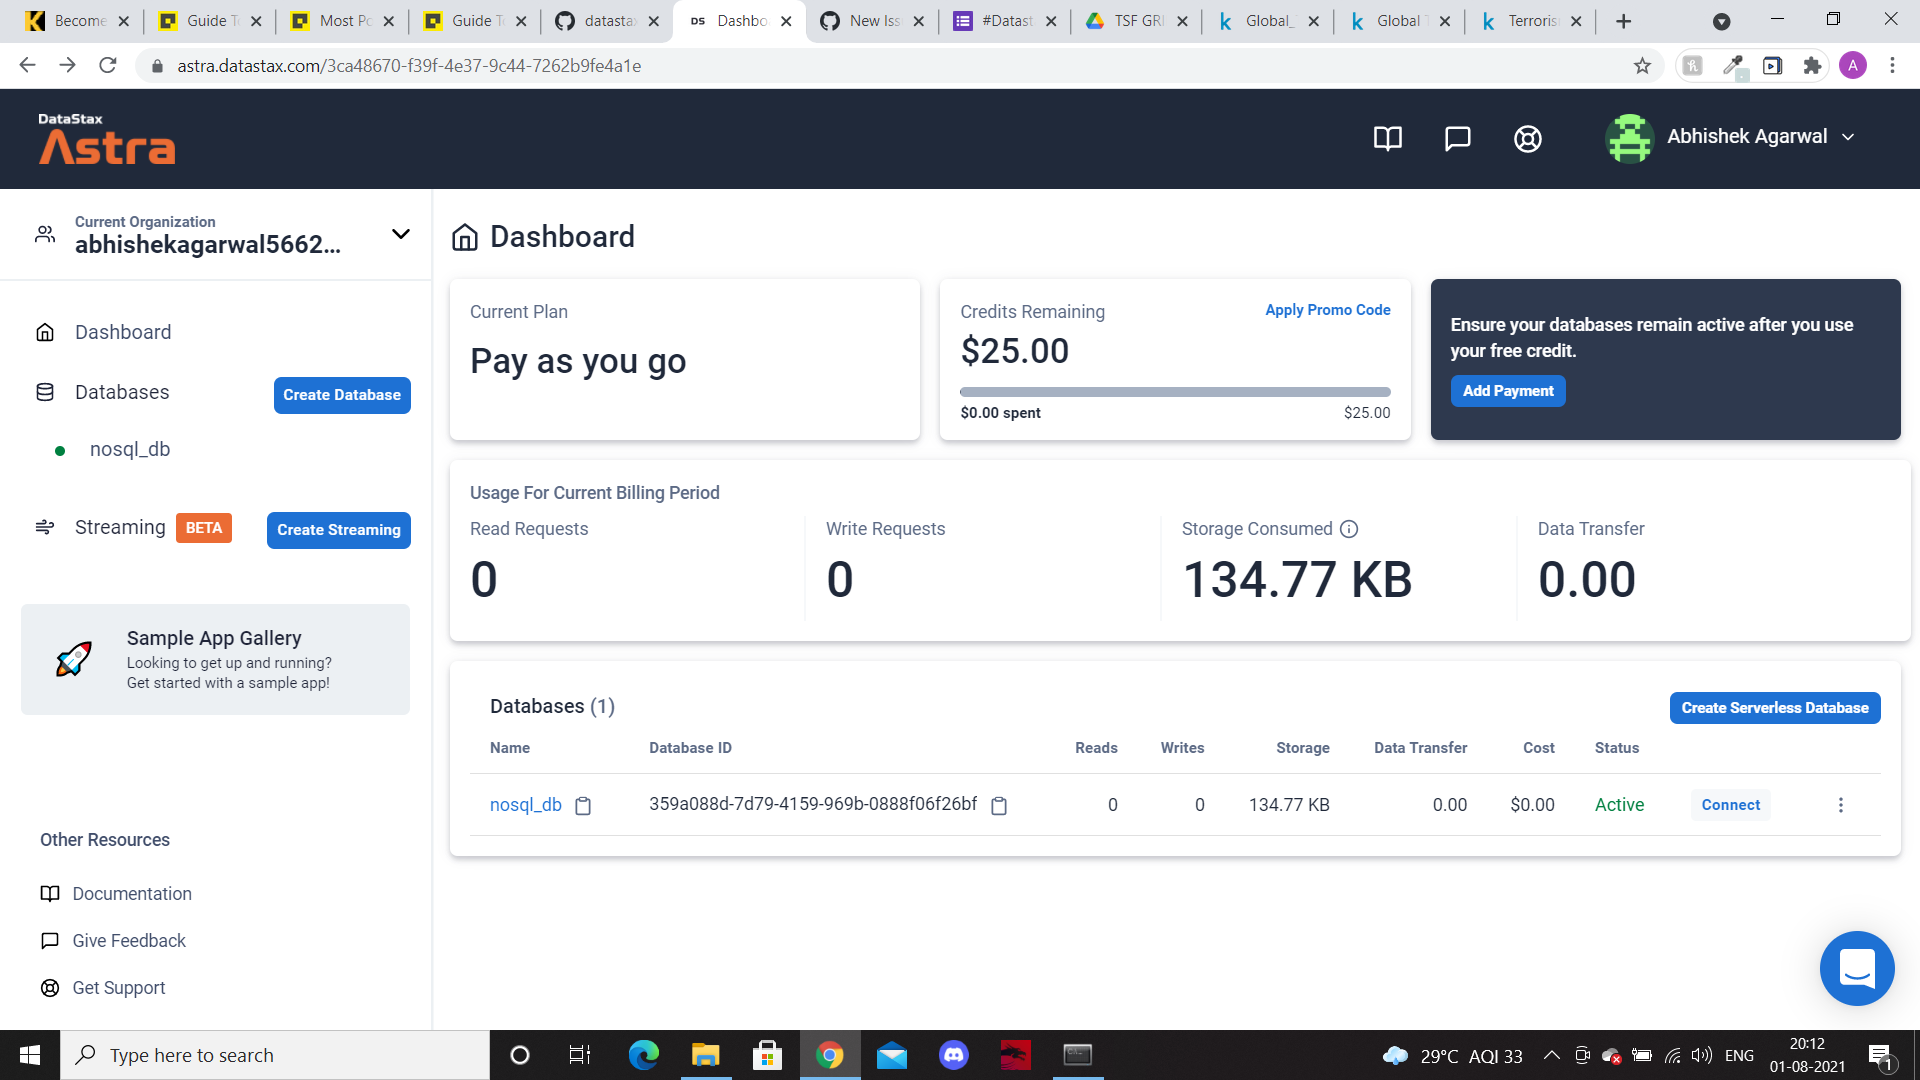Image resolution: width=1920 pixels, height=1080 pixels.
Task: Click the Storage Consumed info icon
Action: 1351,529
